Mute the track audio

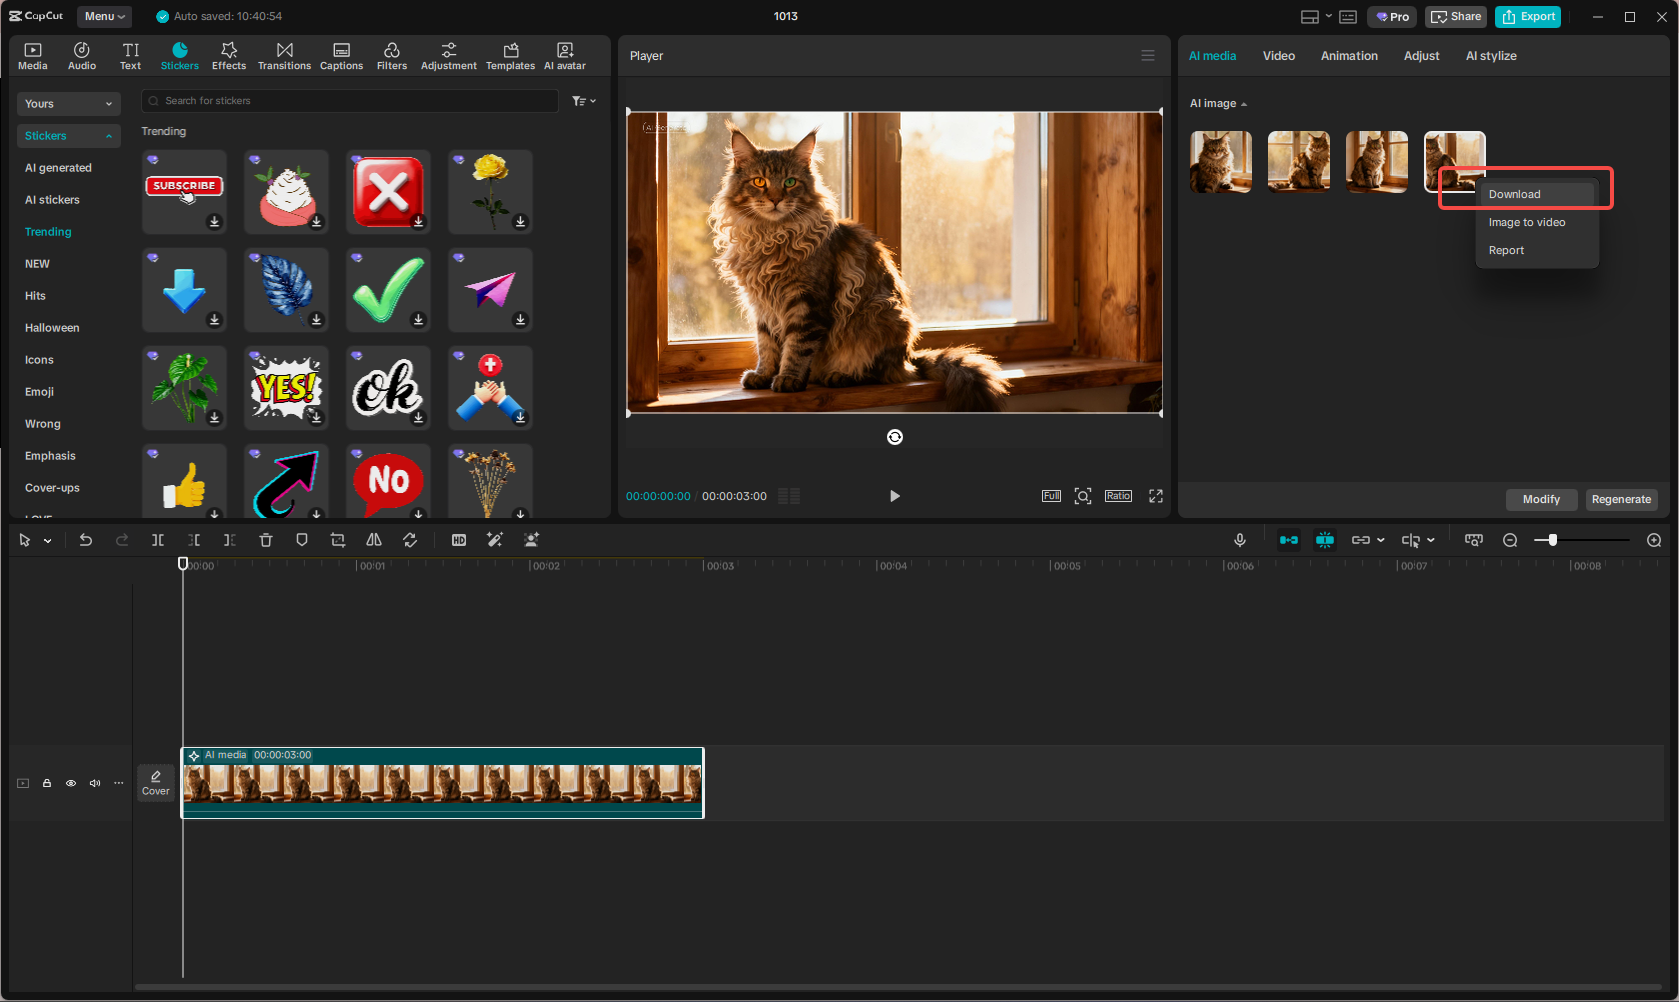coord(94,783)
